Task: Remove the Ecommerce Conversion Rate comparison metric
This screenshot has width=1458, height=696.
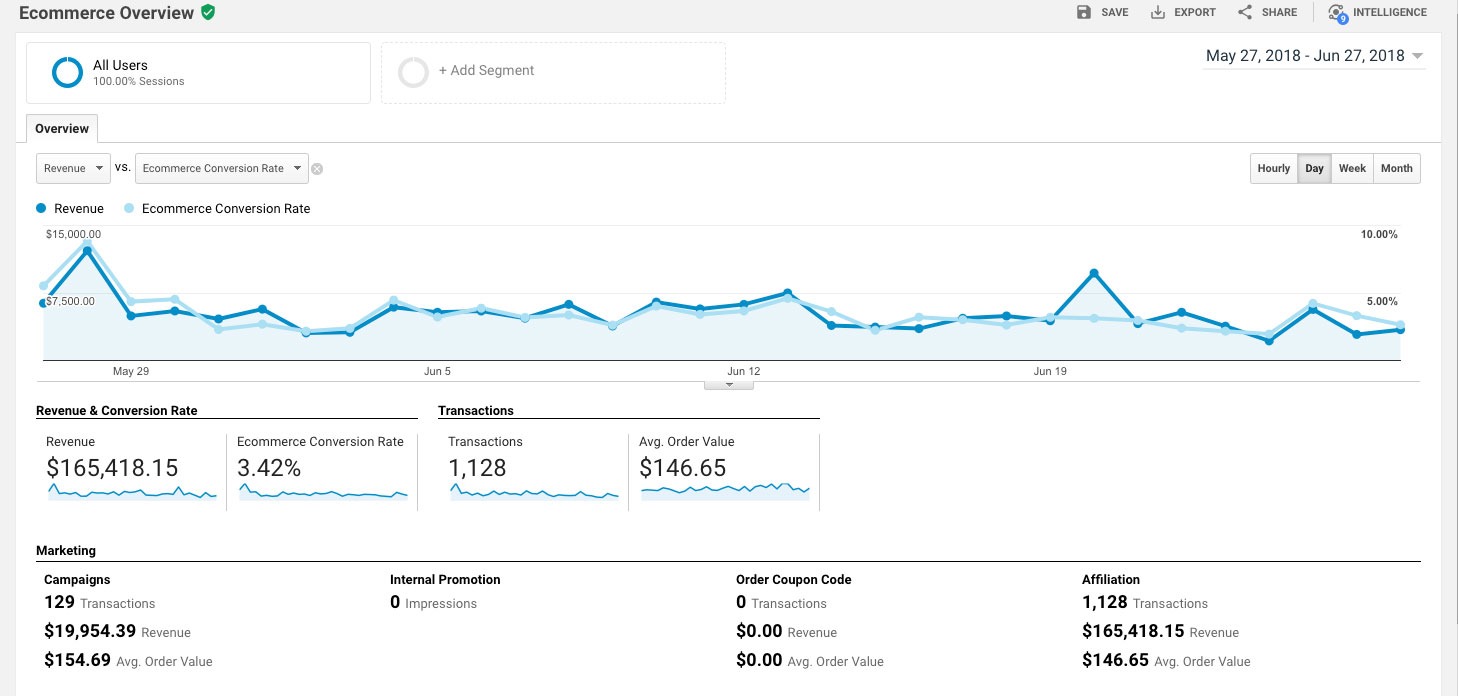Action: click(x=317, y=169)
